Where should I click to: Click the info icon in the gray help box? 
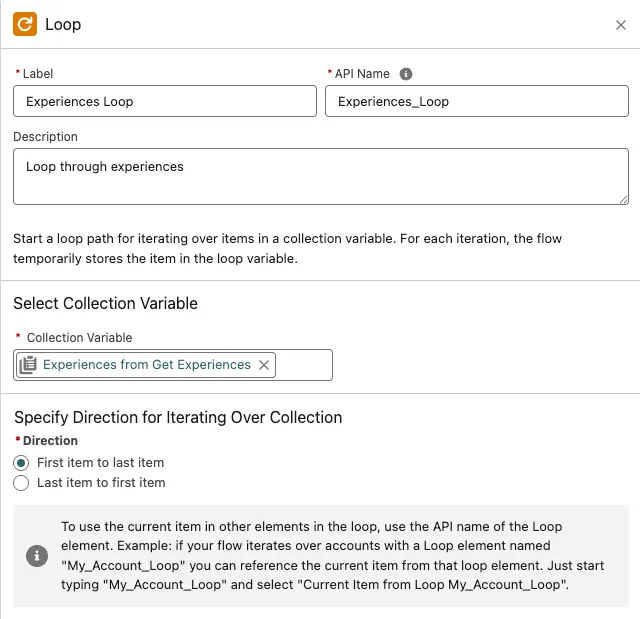pyautogui.click(x=37, y=555)
